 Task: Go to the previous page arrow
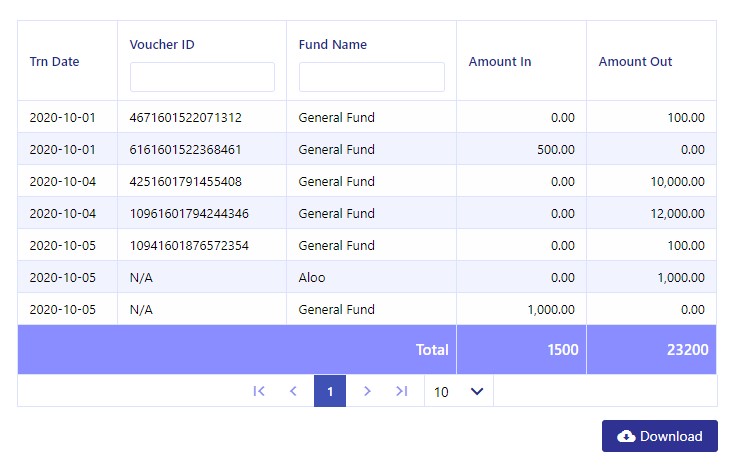click(x=293, y=391)
